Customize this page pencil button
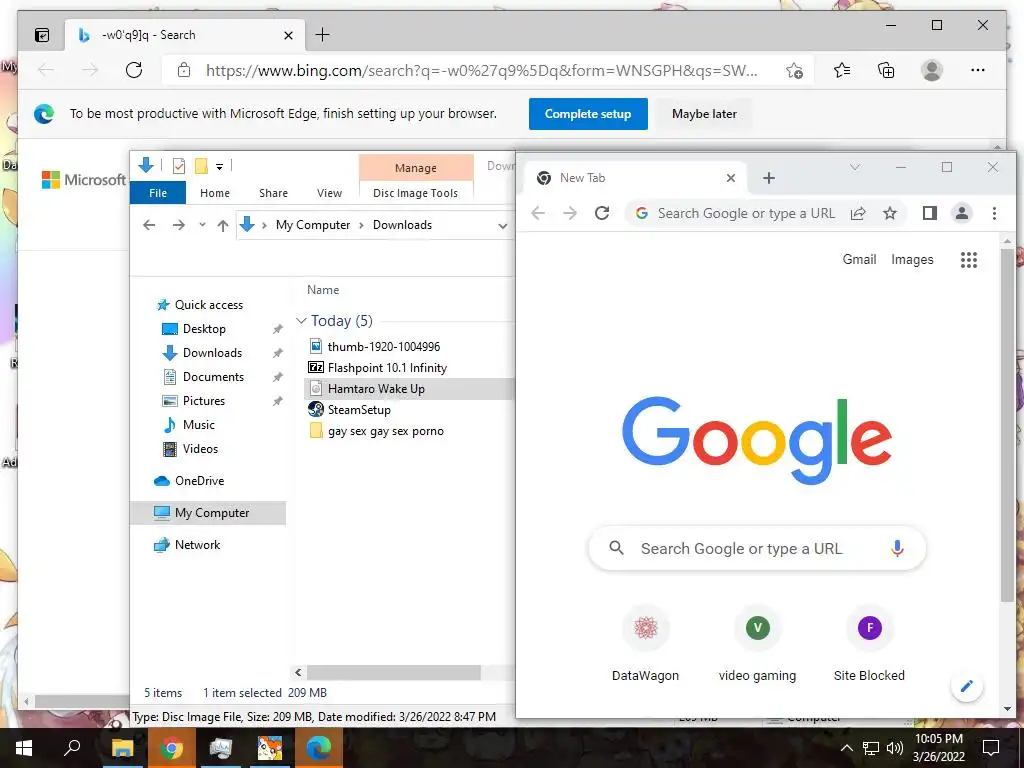1024x768 pixels. pos(967,686)
